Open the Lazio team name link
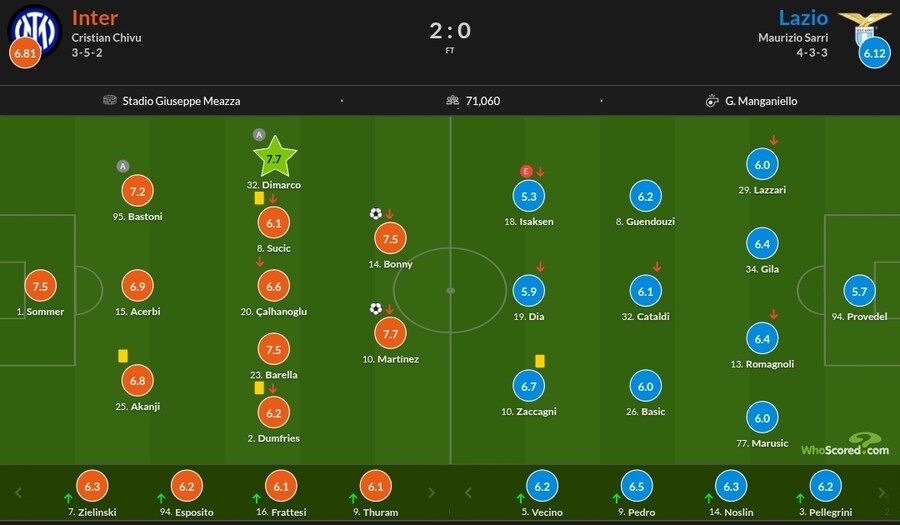 point(804,18)
